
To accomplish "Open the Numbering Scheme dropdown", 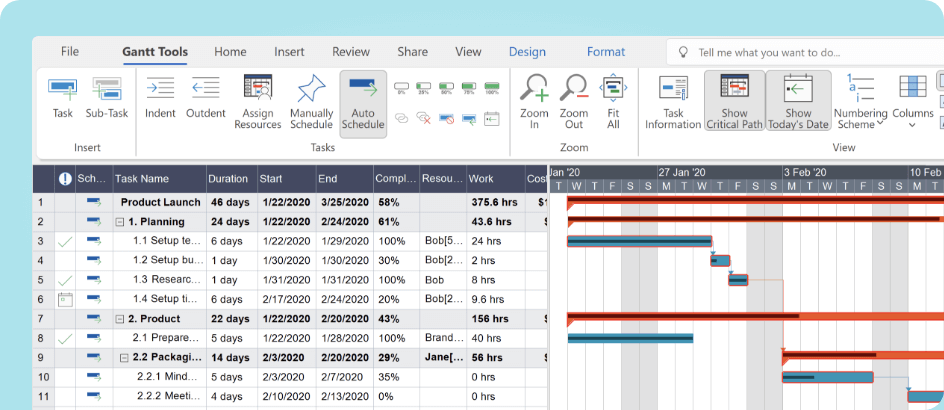I will tap(860, 102).
